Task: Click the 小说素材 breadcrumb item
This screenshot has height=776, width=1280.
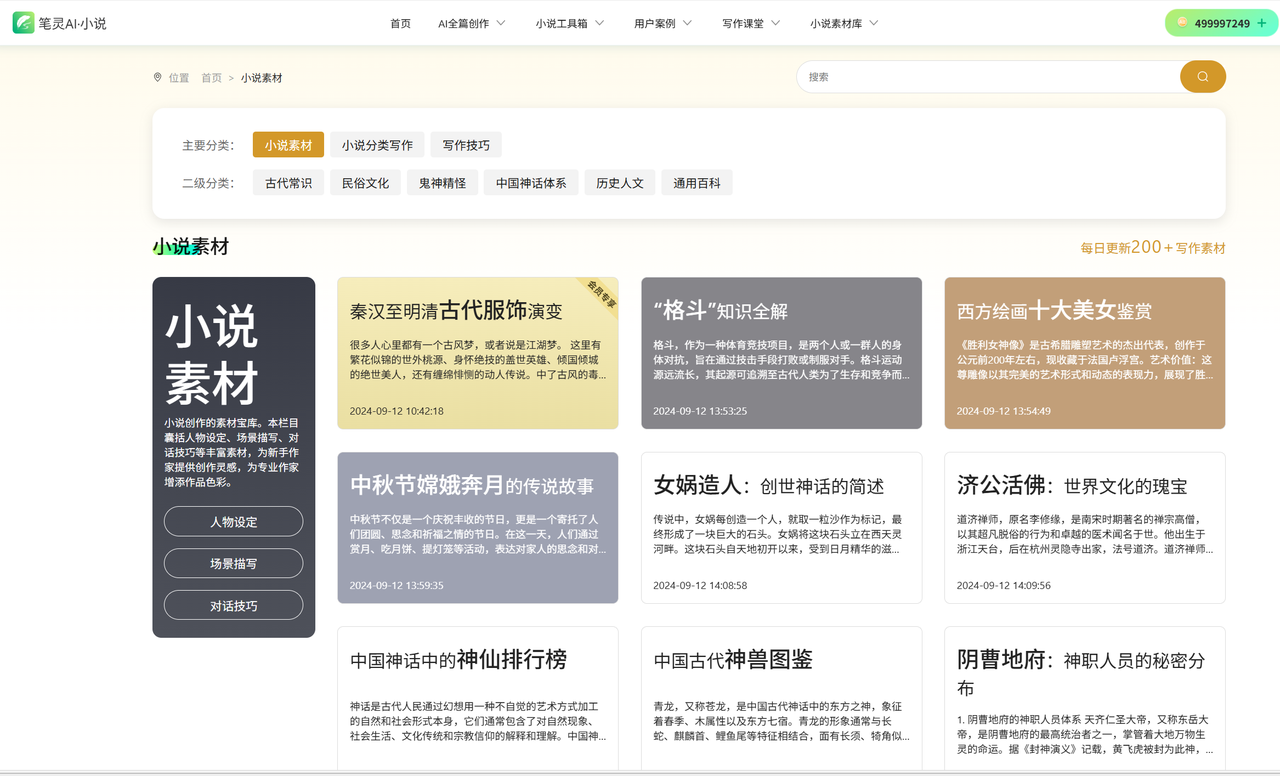Action: [x=261, y=78]
